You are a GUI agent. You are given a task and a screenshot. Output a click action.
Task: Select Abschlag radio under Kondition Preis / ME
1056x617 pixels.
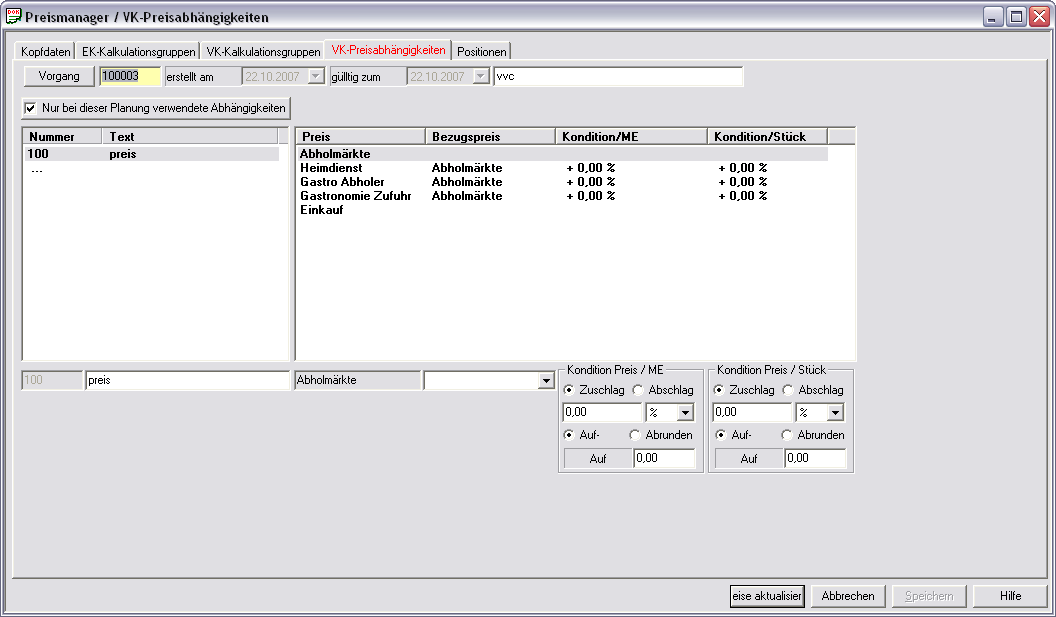pos(637,390)
